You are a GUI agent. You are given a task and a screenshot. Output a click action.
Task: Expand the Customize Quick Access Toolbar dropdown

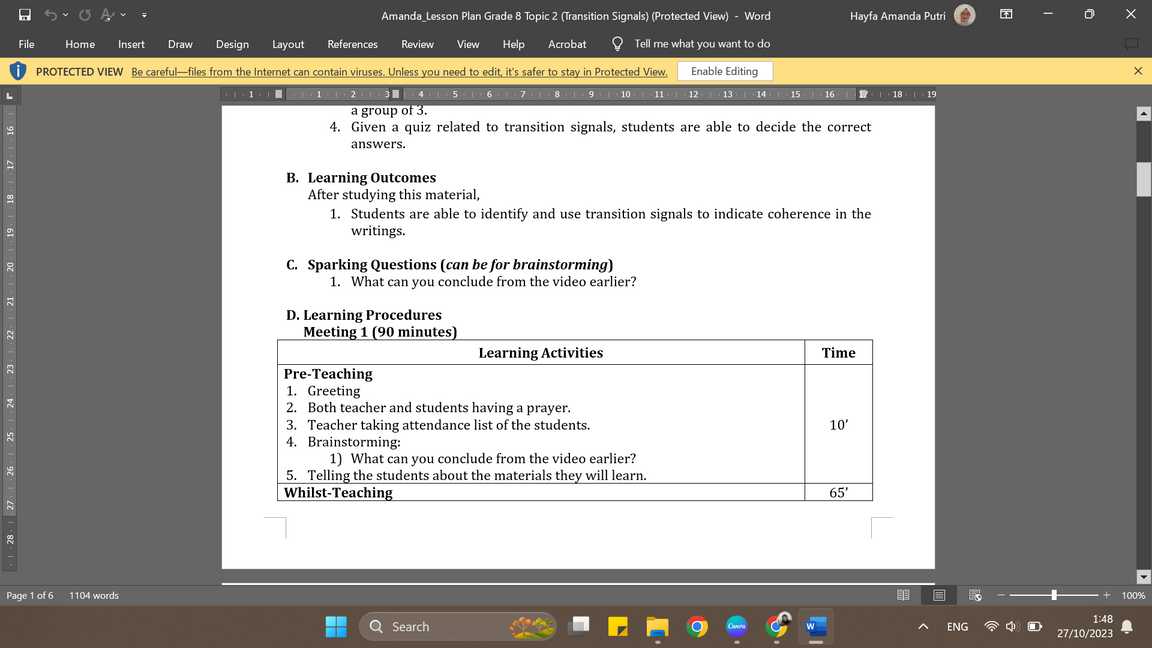[144, 16]
